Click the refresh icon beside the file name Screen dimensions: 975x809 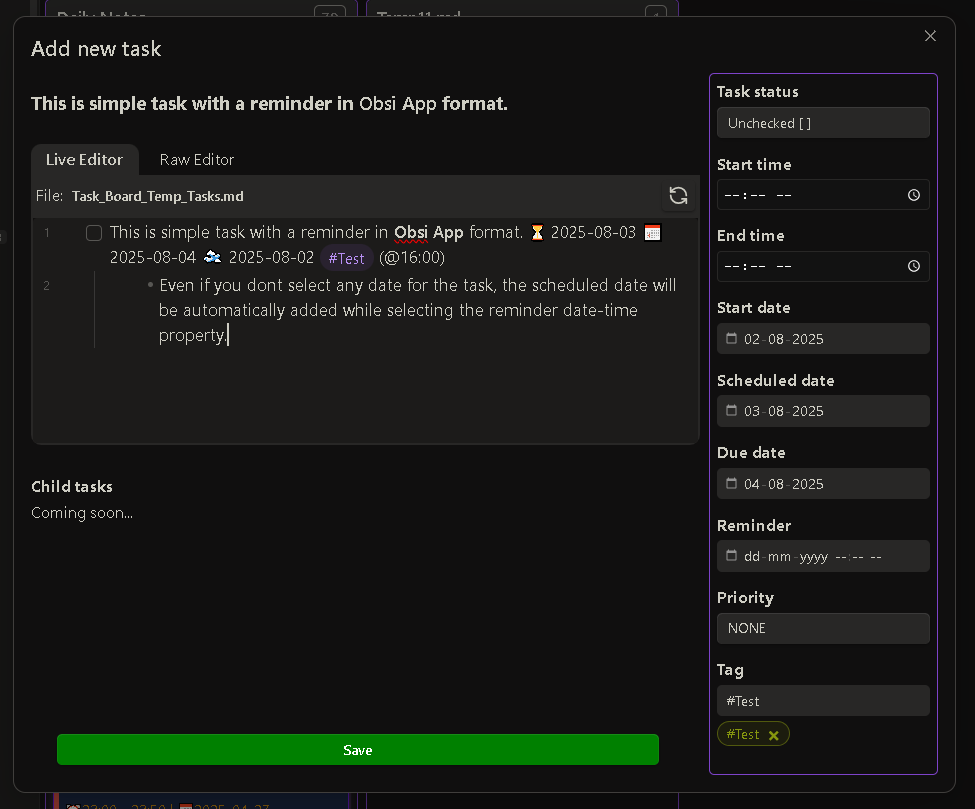[x=678, y=196]
